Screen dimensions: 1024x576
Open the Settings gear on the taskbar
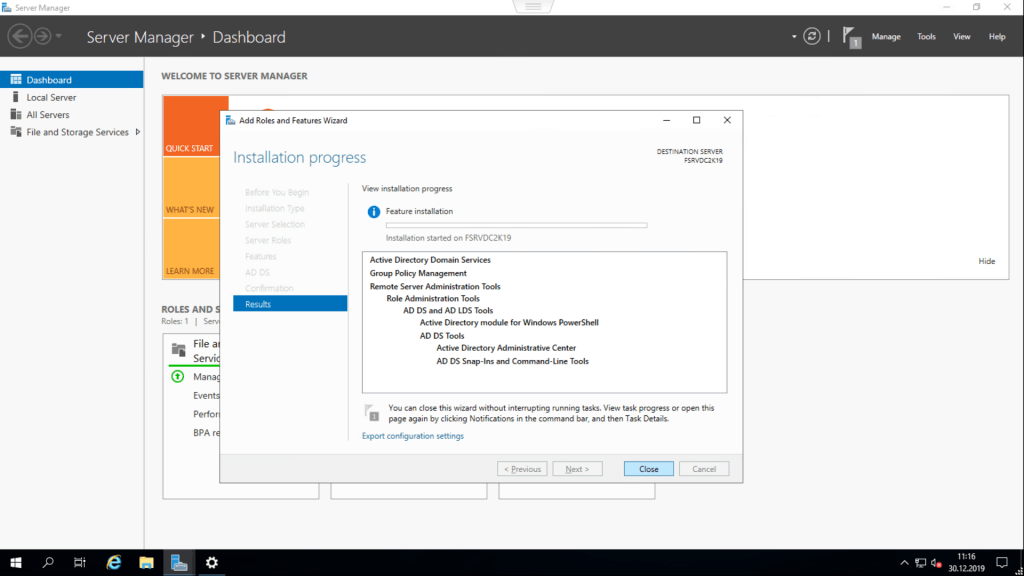211,562
